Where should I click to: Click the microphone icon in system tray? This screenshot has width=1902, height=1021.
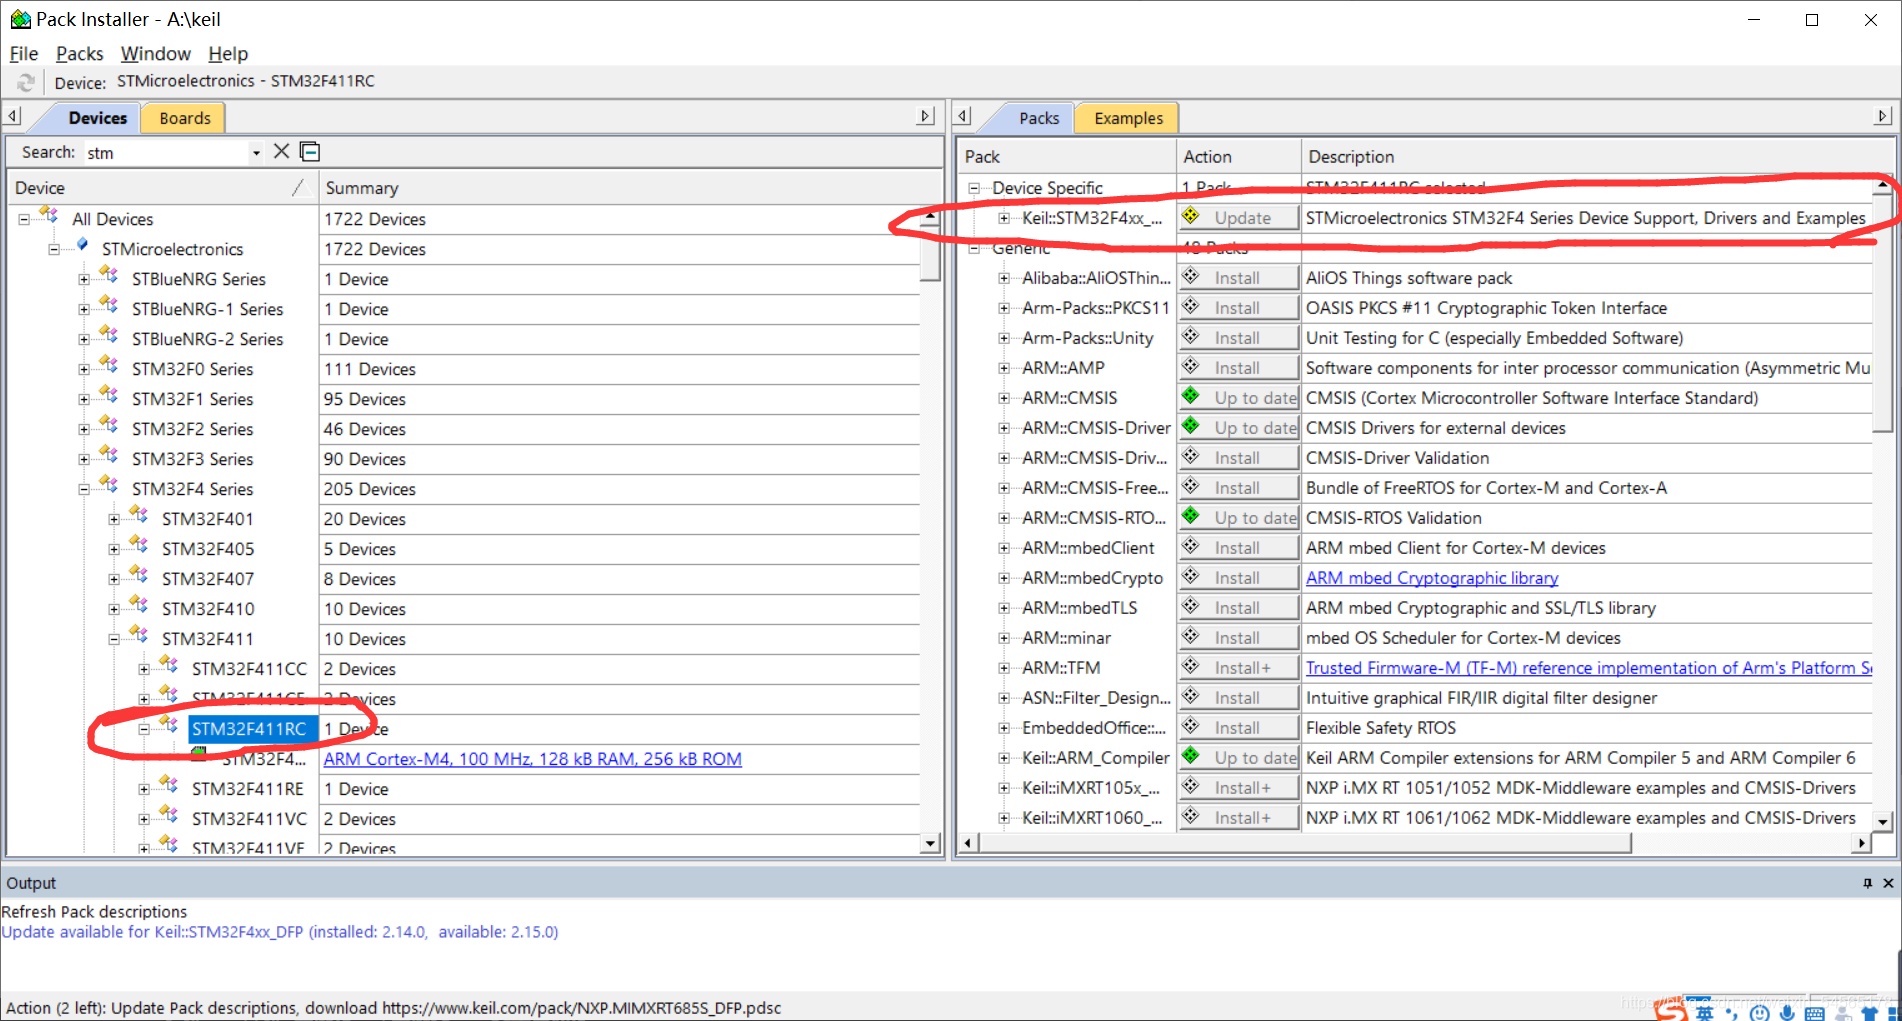1787,1013
